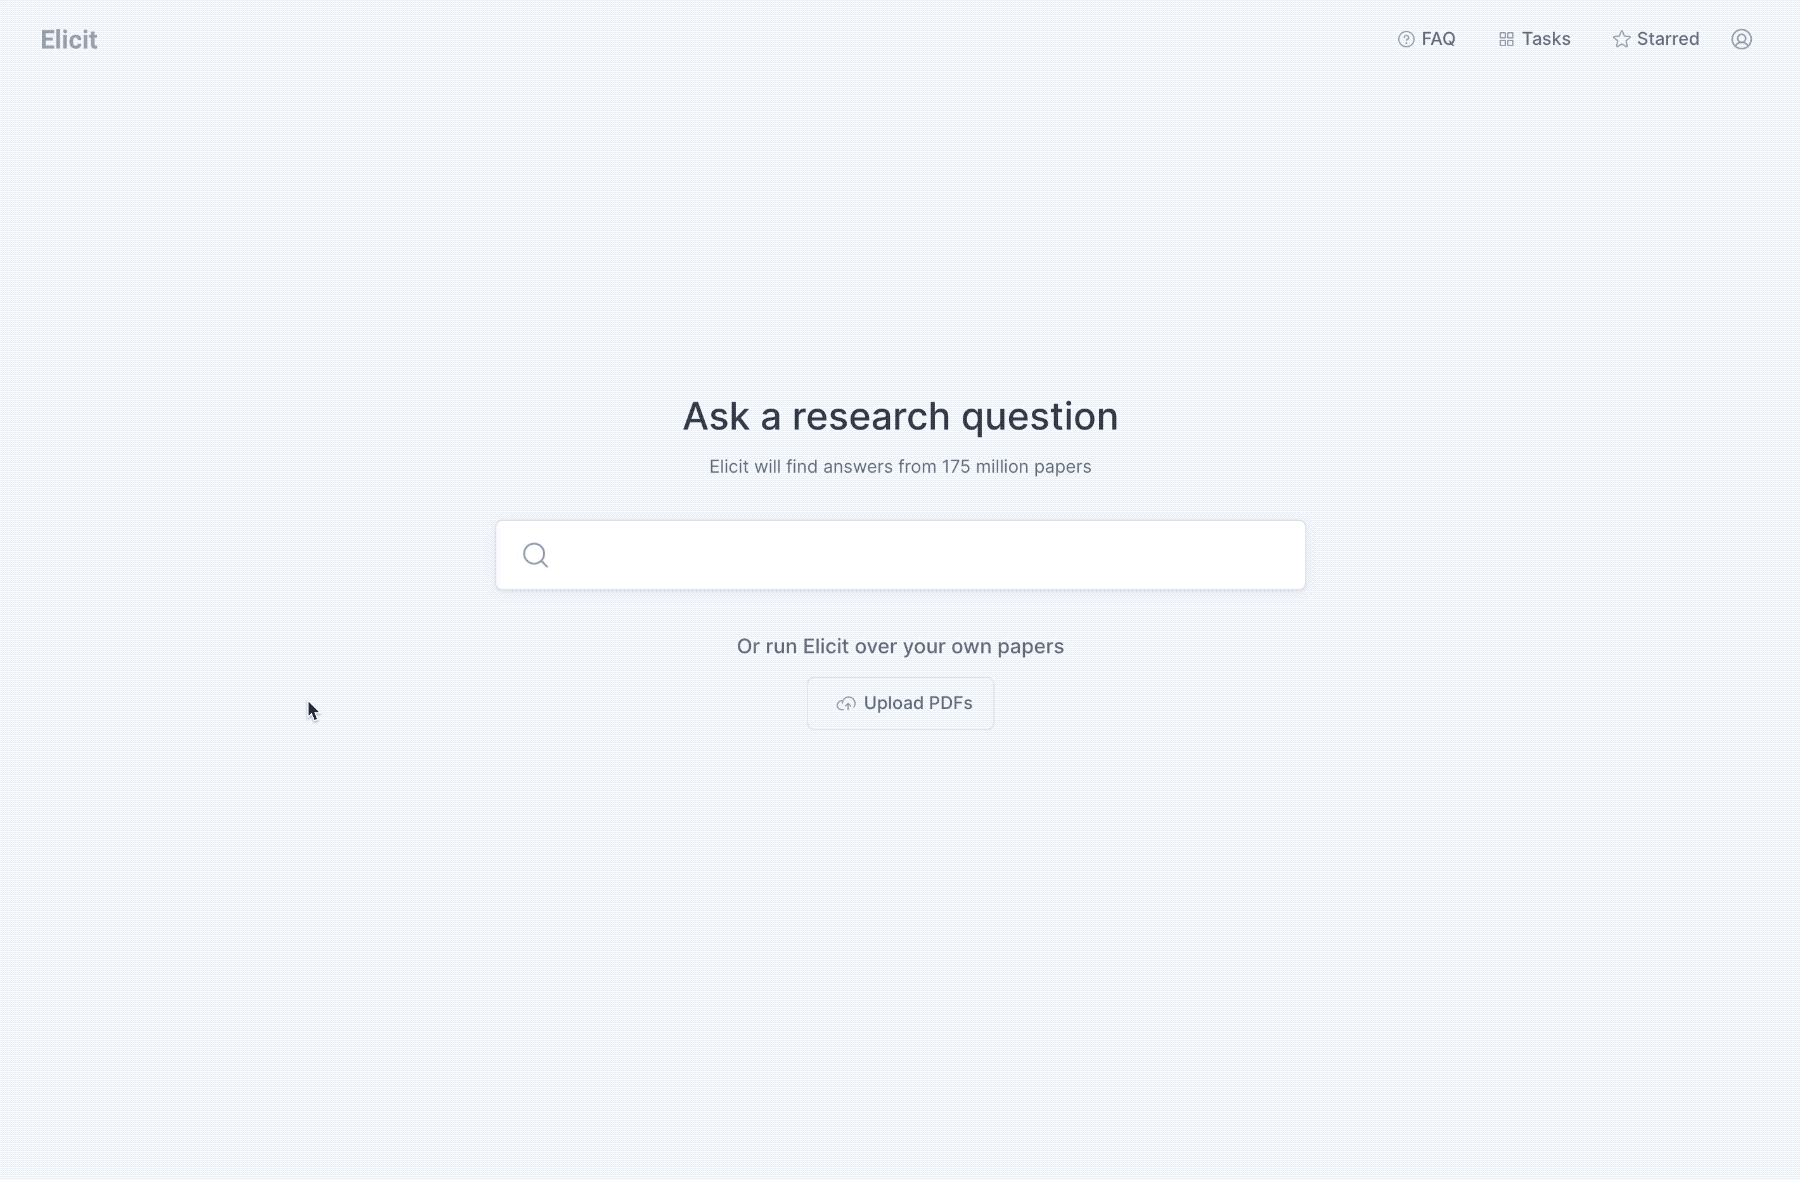Focus the research question search field
Image resolution: width=1800 pixels, height=1180 pixels.
[x=920, y=555]
